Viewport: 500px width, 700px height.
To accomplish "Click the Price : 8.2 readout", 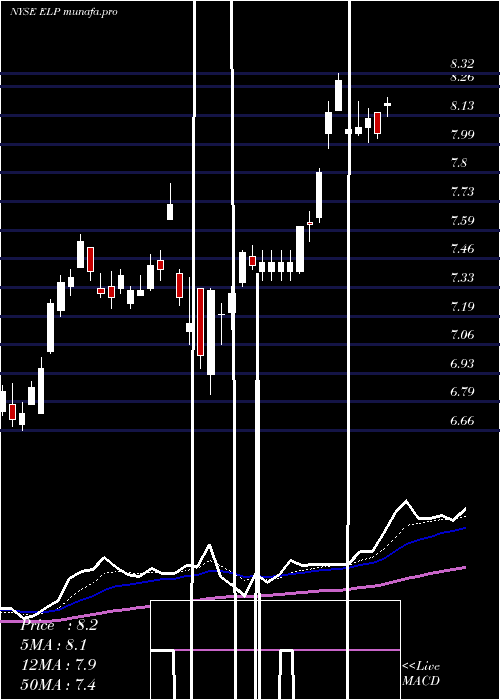I will 59,625.
